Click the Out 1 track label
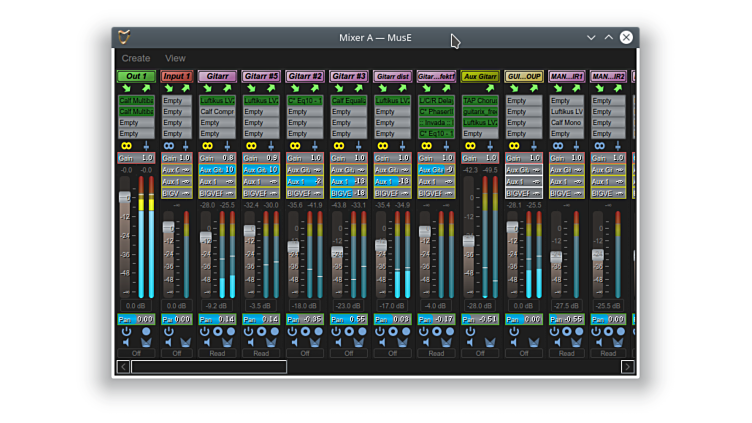This screenshot has width=752, height=423. click(x=136, y=76)
